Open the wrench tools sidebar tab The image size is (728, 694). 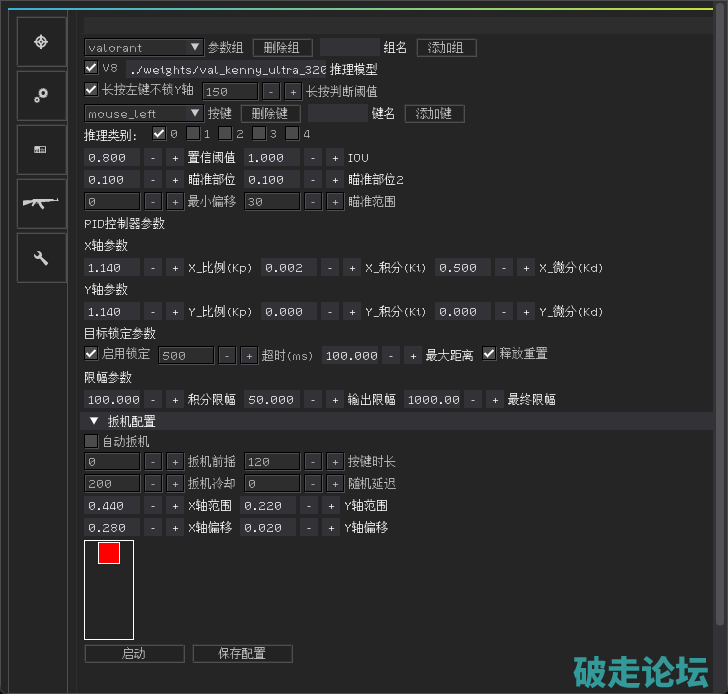click(x=42, y=258)
